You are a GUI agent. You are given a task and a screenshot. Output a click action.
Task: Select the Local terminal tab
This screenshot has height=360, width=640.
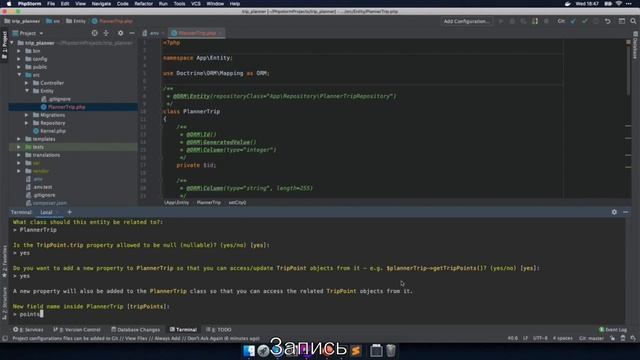[46, 212]
